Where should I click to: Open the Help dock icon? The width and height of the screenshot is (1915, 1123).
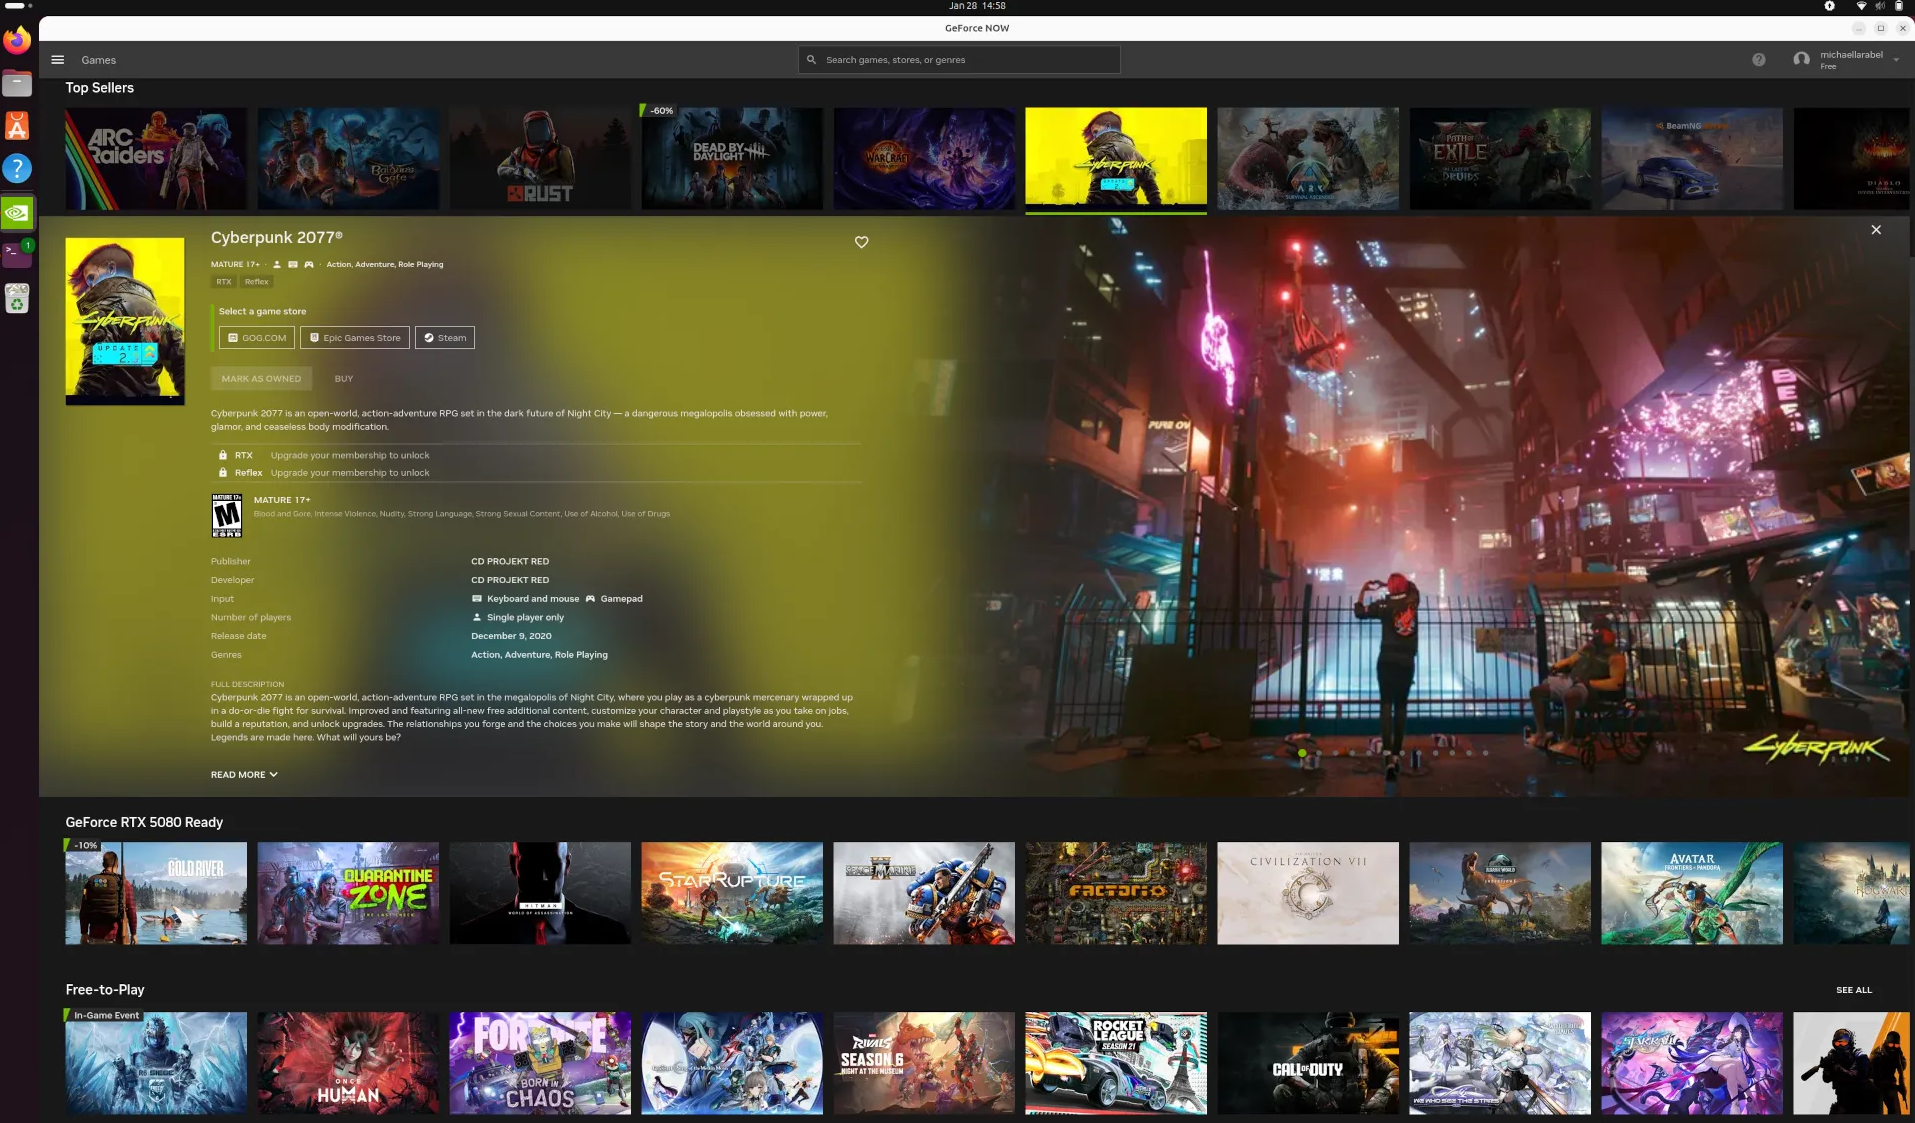17,169
